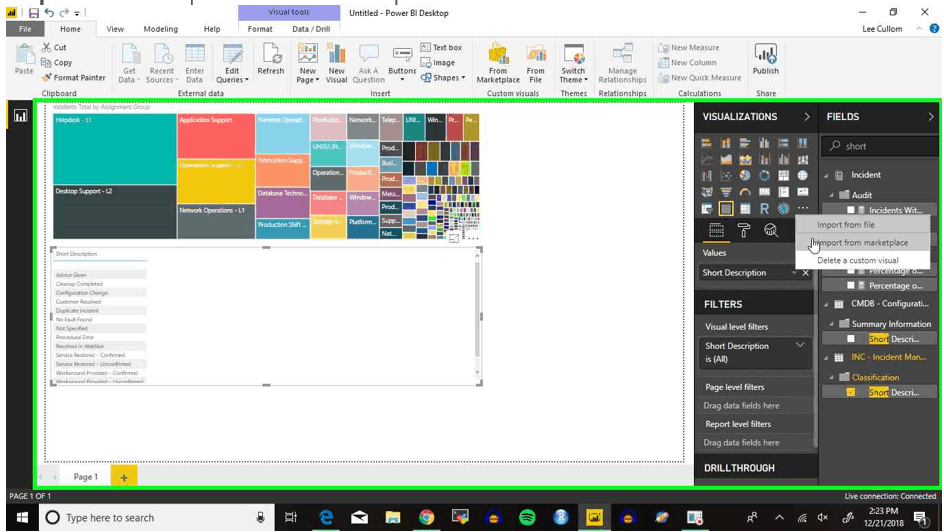944x532 pixels.
Task: Click the Refresh button in ribbon
Action: click(x=271, y=60)
